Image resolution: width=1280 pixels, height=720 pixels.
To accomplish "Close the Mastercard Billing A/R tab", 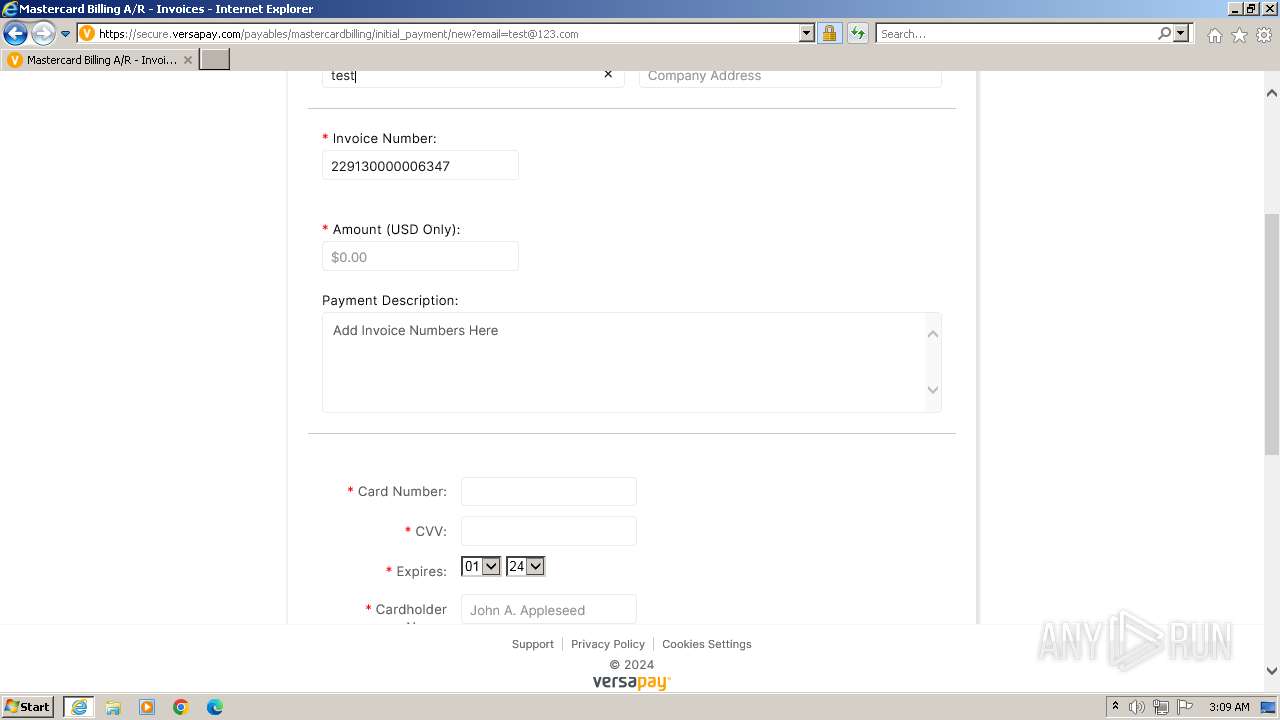I will [188, 60].
